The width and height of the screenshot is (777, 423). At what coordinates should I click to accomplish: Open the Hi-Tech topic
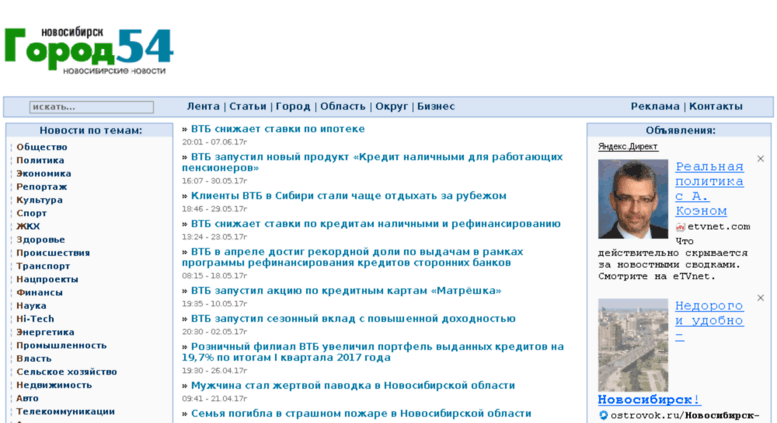pyautogui.click(x=35, y=319)
